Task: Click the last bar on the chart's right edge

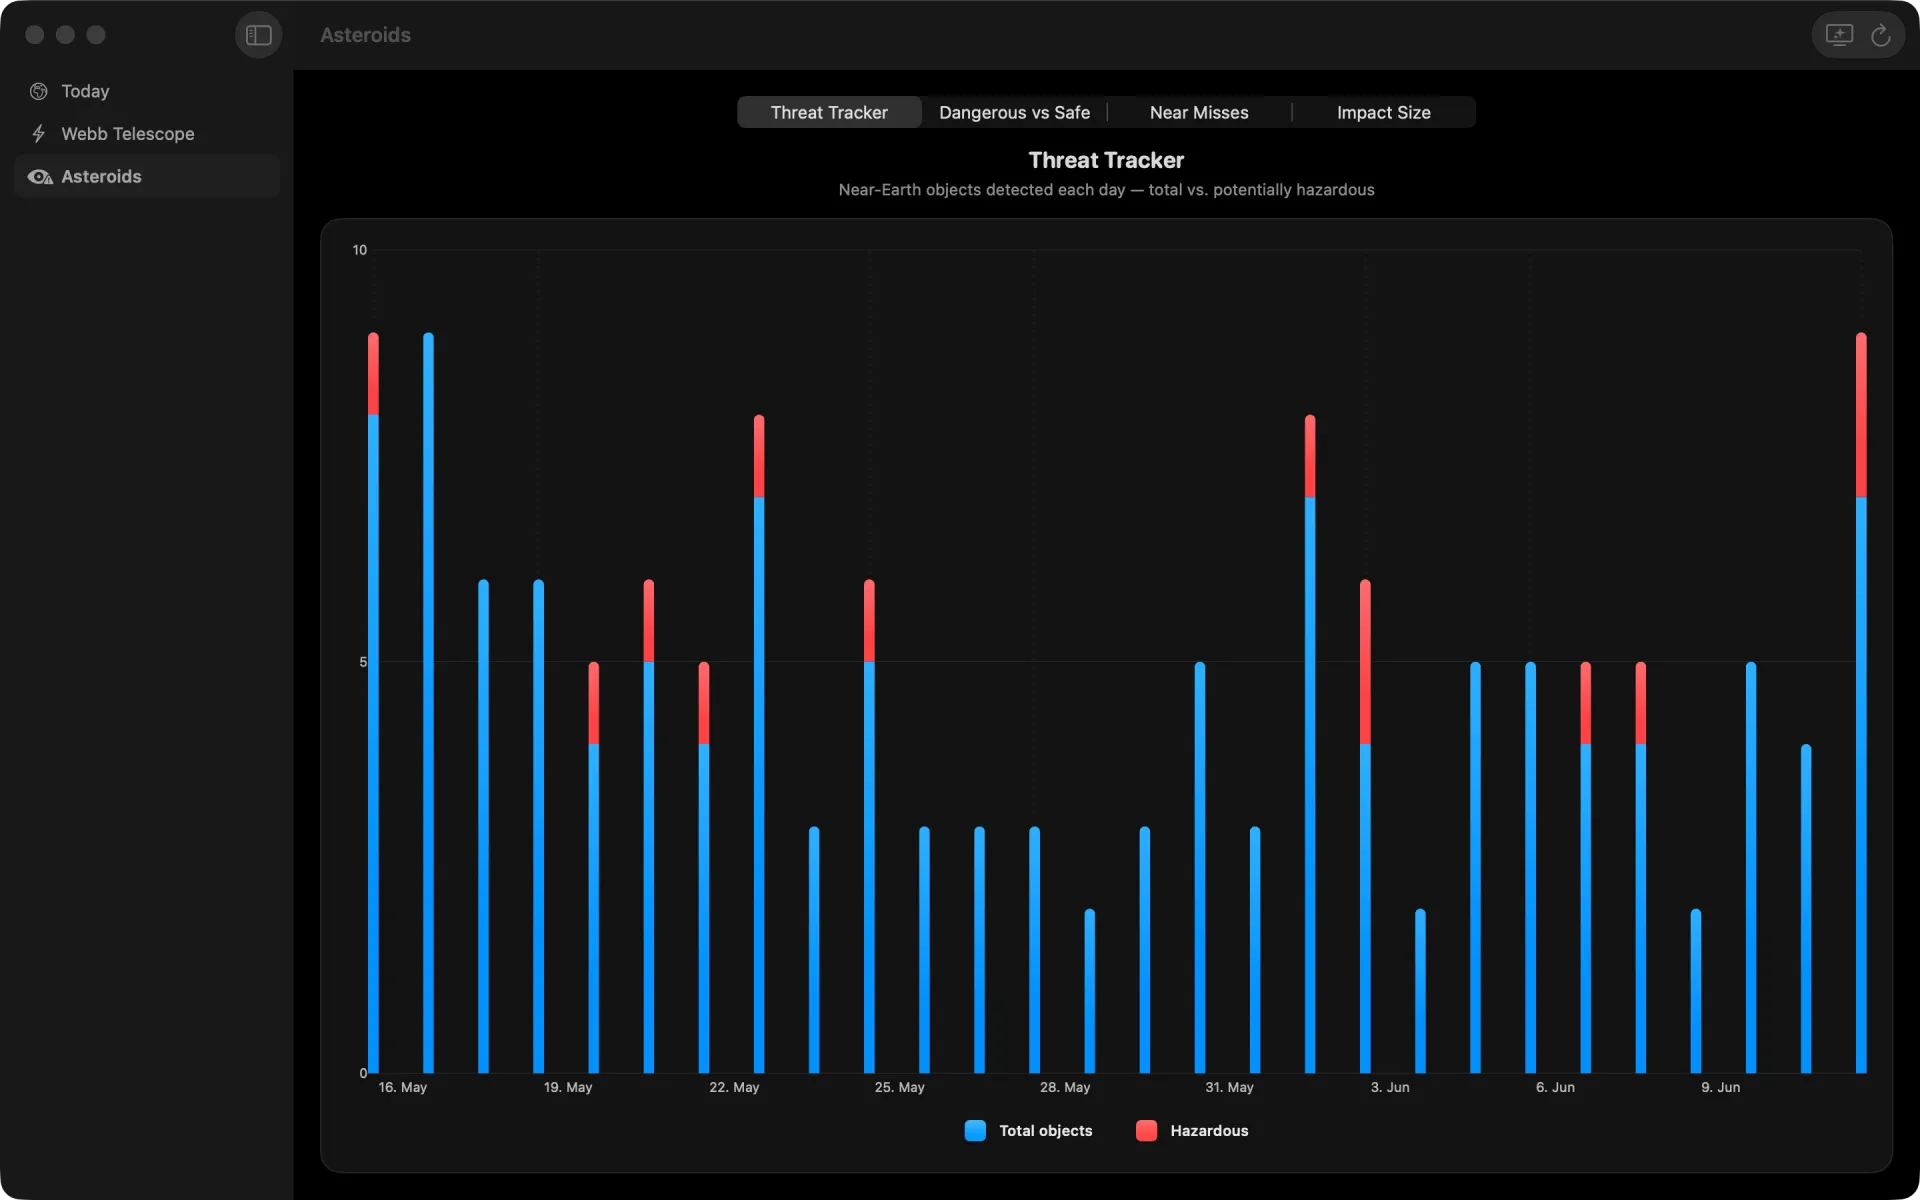Action: point(1861,703)
